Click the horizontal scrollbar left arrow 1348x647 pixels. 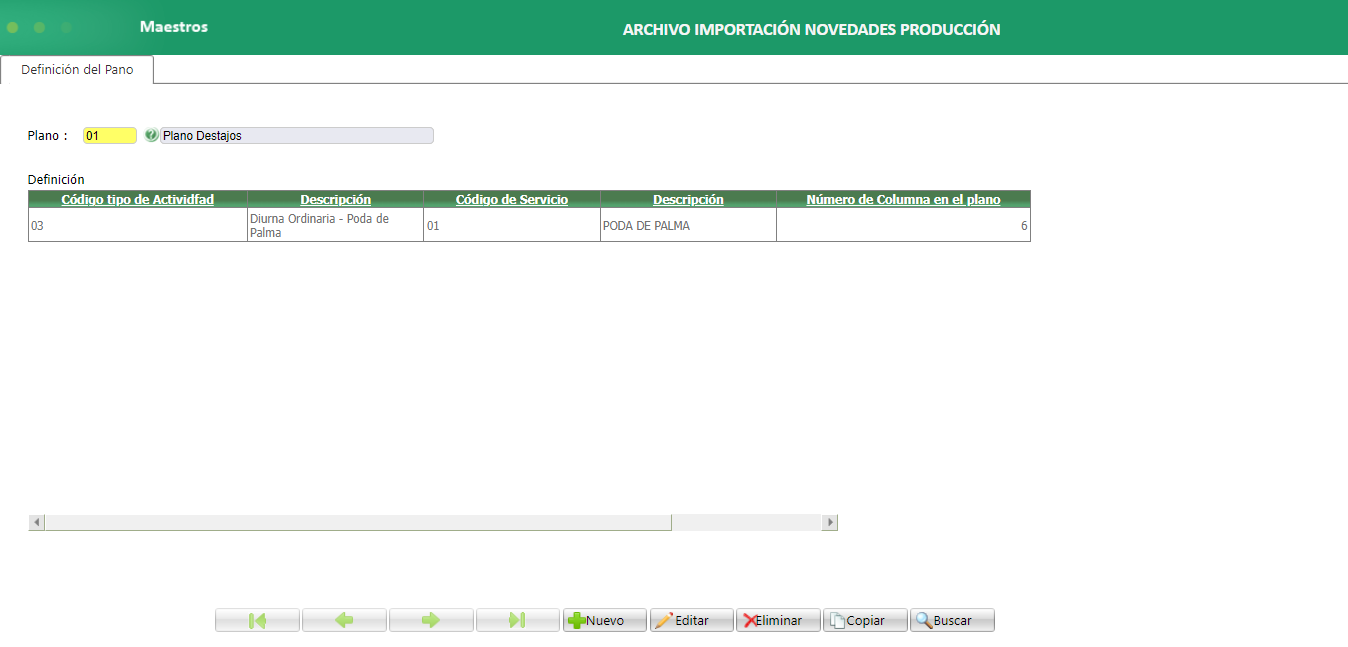pos(37,522)
